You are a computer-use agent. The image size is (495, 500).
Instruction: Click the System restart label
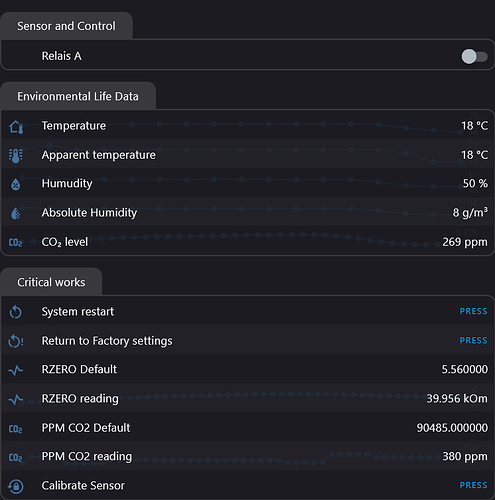(x=77, y=312)
